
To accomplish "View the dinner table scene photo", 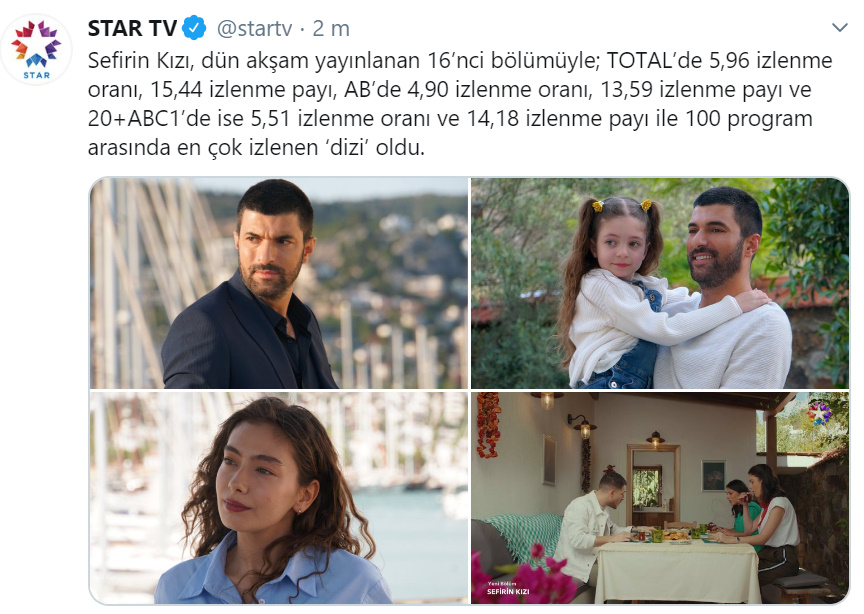I will pos(660,498).
